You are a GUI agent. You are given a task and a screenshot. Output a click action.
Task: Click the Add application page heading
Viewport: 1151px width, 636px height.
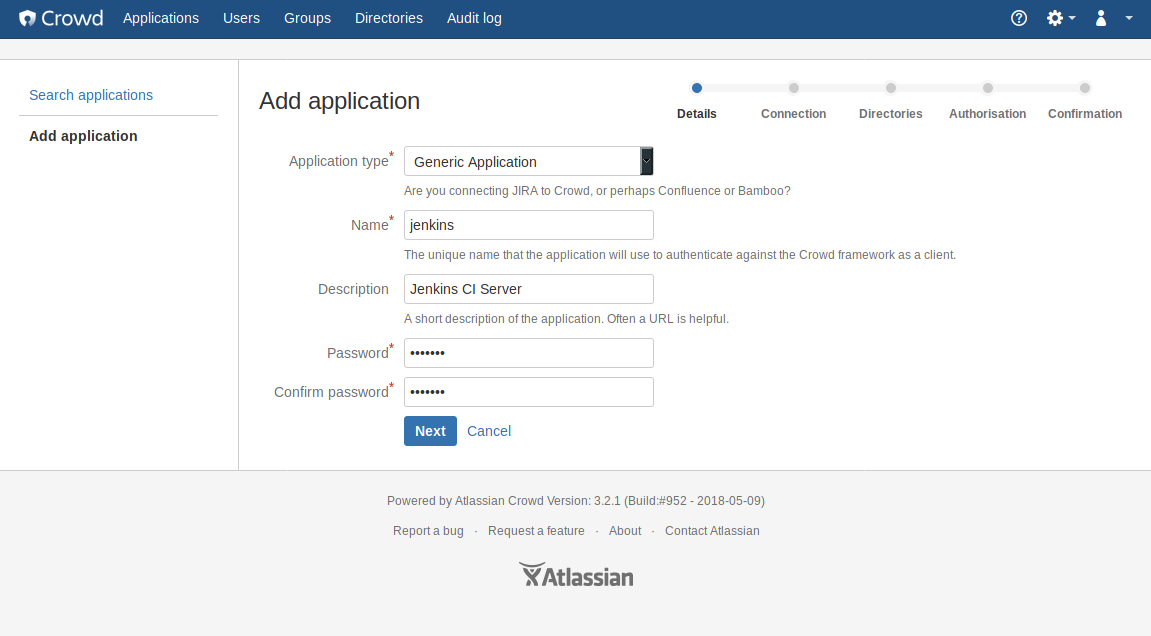(339, 101)
